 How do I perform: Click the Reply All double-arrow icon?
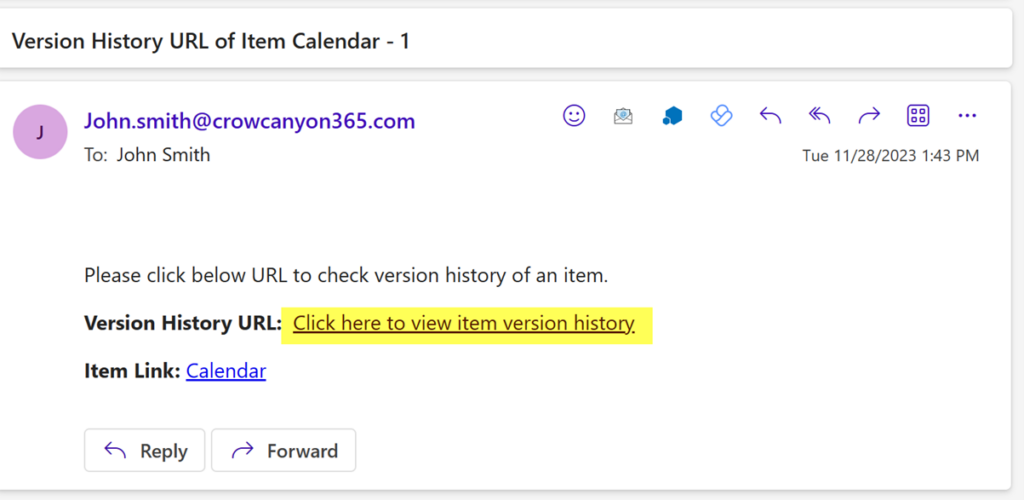(820, 117)
